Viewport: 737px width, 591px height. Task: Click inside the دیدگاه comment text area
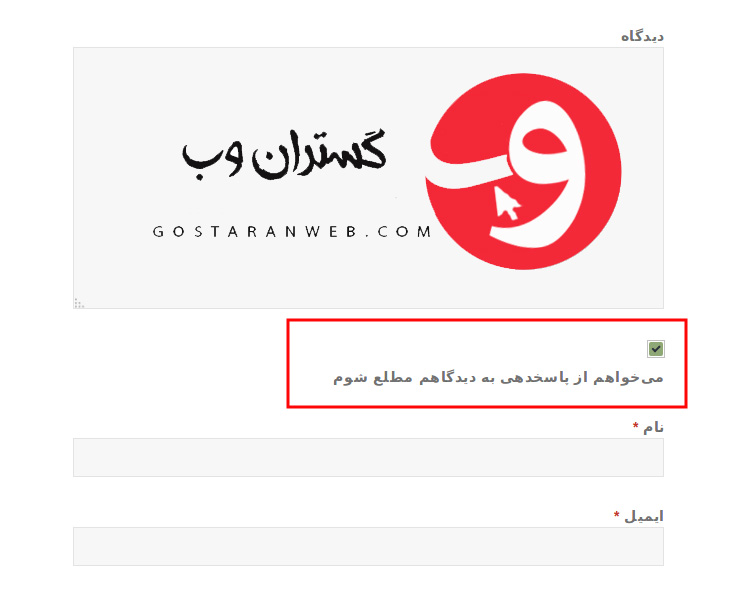[368, 178]
